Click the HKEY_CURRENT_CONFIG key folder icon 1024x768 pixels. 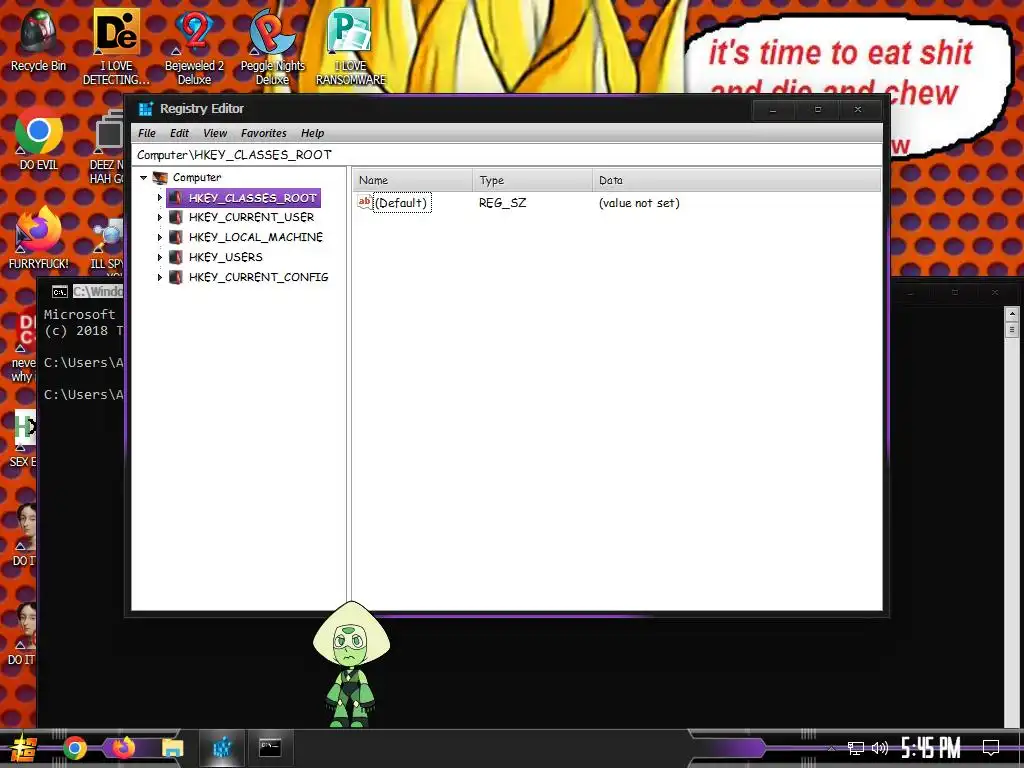175,277
